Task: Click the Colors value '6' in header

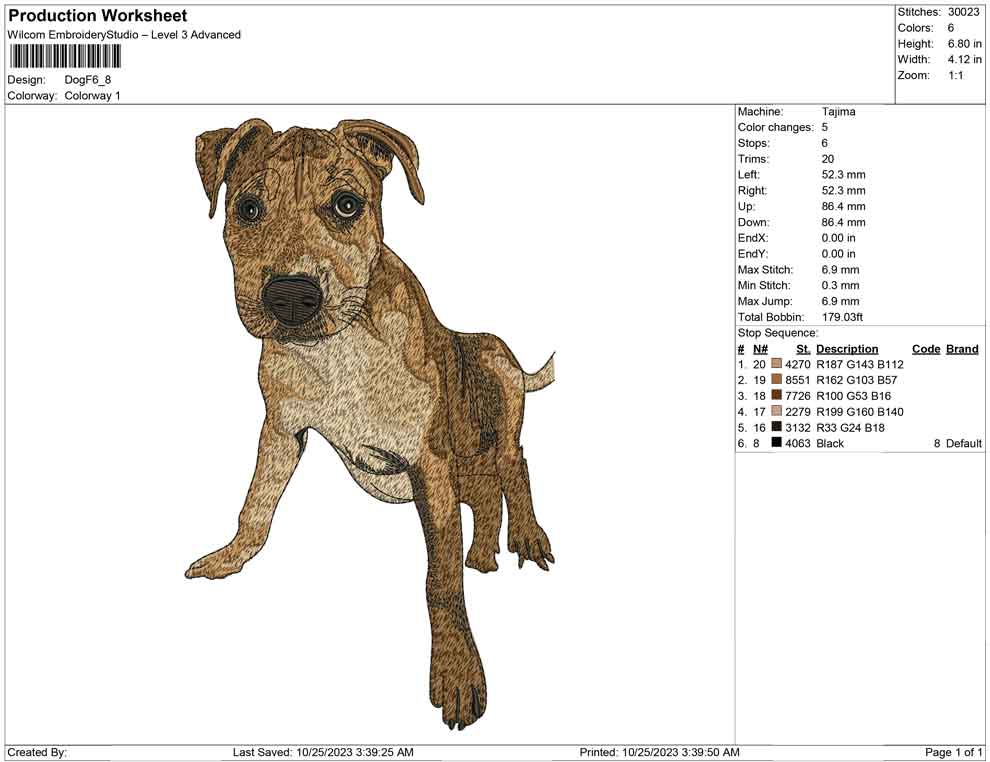Action: (x=951, y=28)
